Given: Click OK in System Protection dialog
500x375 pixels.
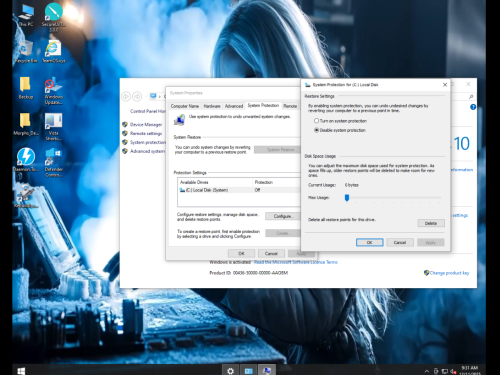Looking at the screenshot, I should (x=369, y=242).
